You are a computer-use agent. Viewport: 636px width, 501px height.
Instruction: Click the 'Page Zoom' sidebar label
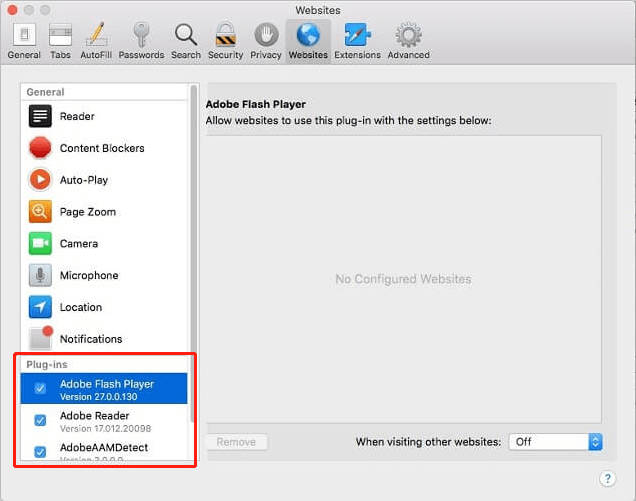click(88, 212)
